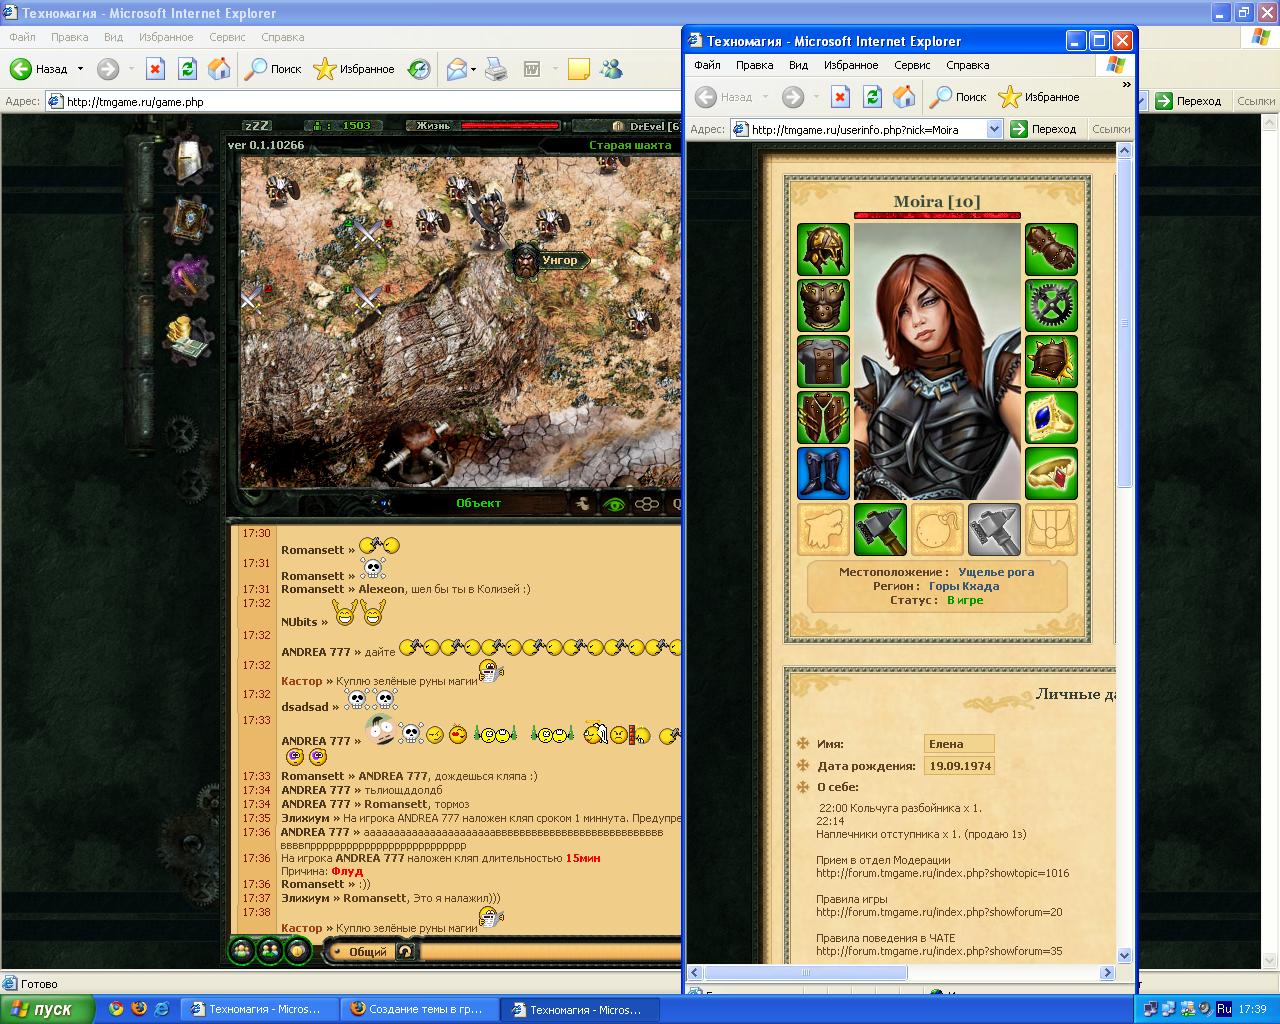1280x1024 pixels.
Task: Launch Firefox from quick launch bar
Action: click(139, 1009)
